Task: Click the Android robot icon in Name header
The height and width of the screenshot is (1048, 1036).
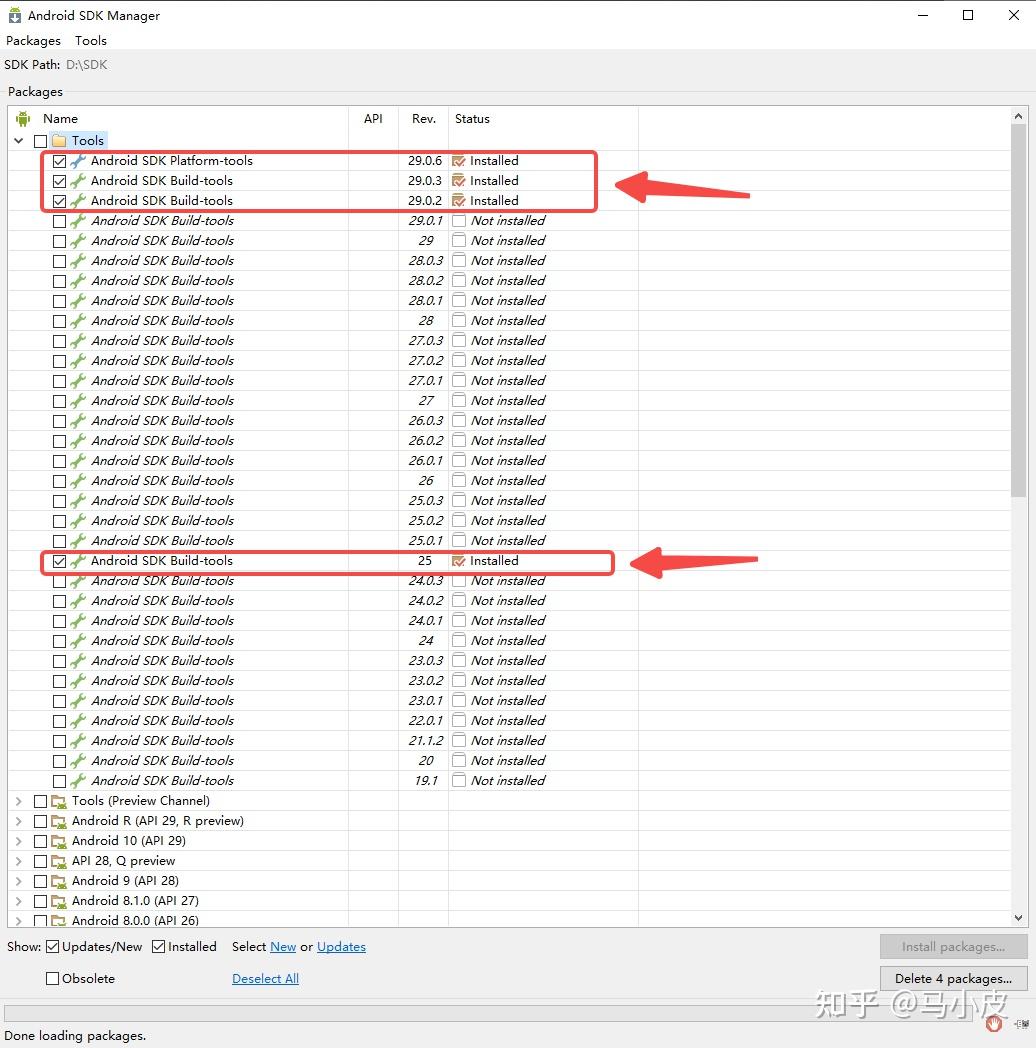Action: click(23, 119)
